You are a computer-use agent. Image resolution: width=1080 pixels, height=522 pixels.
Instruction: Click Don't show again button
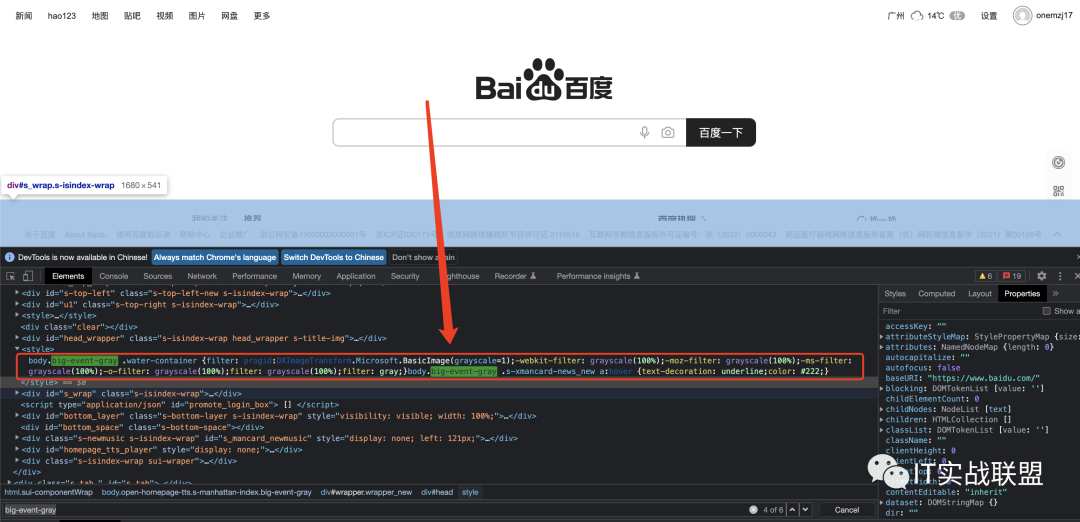tap(423, 258)
